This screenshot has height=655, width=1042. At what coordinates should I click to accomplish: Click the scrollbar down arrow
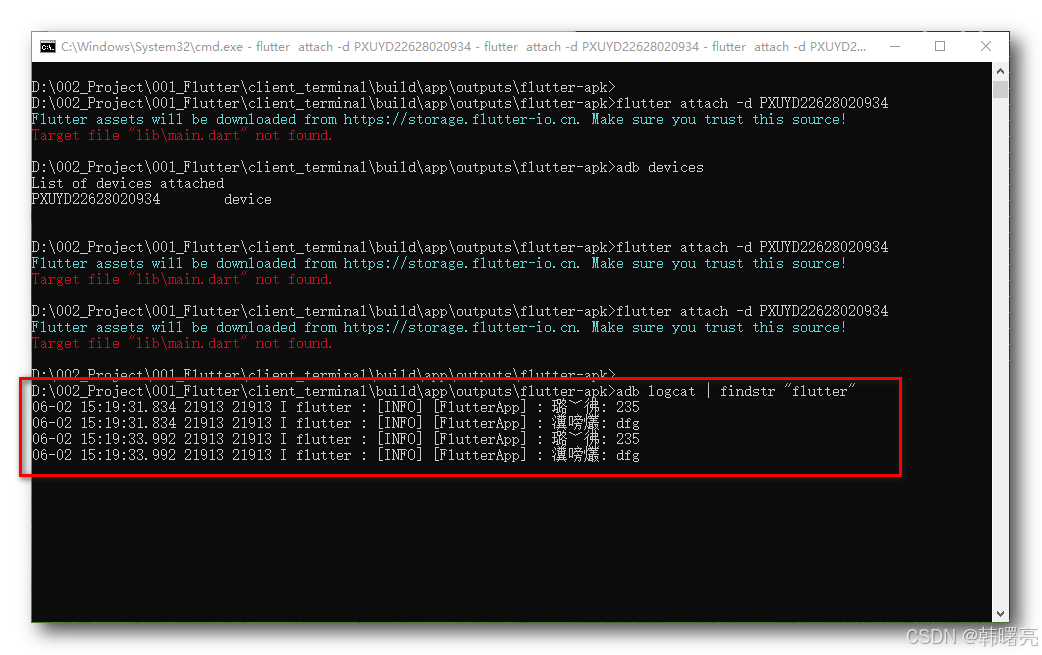click(x=1000, y=614)
